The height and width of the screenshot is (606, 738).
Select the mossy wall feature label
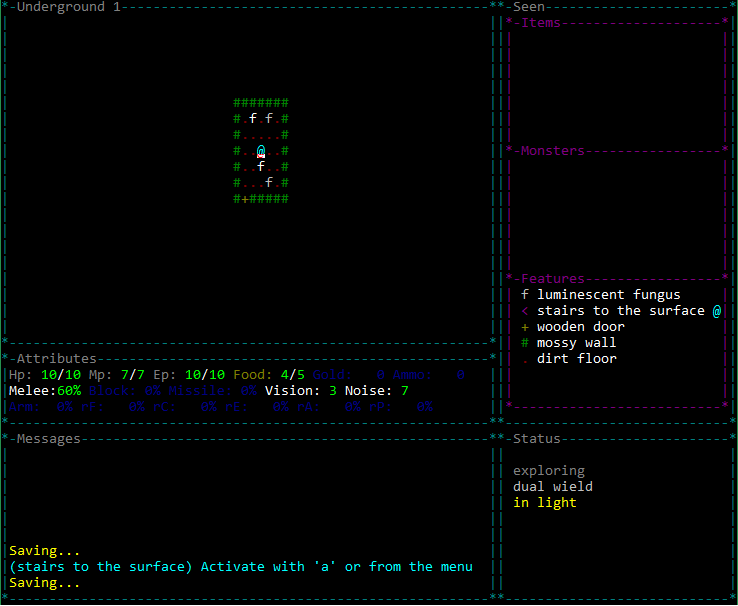(x=577, y=343)
